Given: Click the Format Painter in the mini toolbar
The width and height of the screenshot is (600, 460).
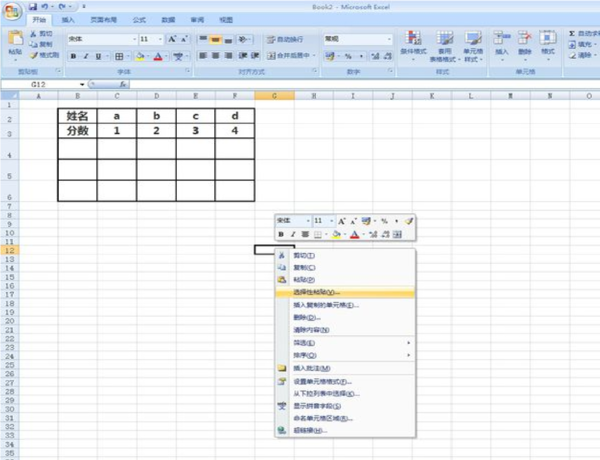Looking at the screenshot, I should tap(409, 220).
